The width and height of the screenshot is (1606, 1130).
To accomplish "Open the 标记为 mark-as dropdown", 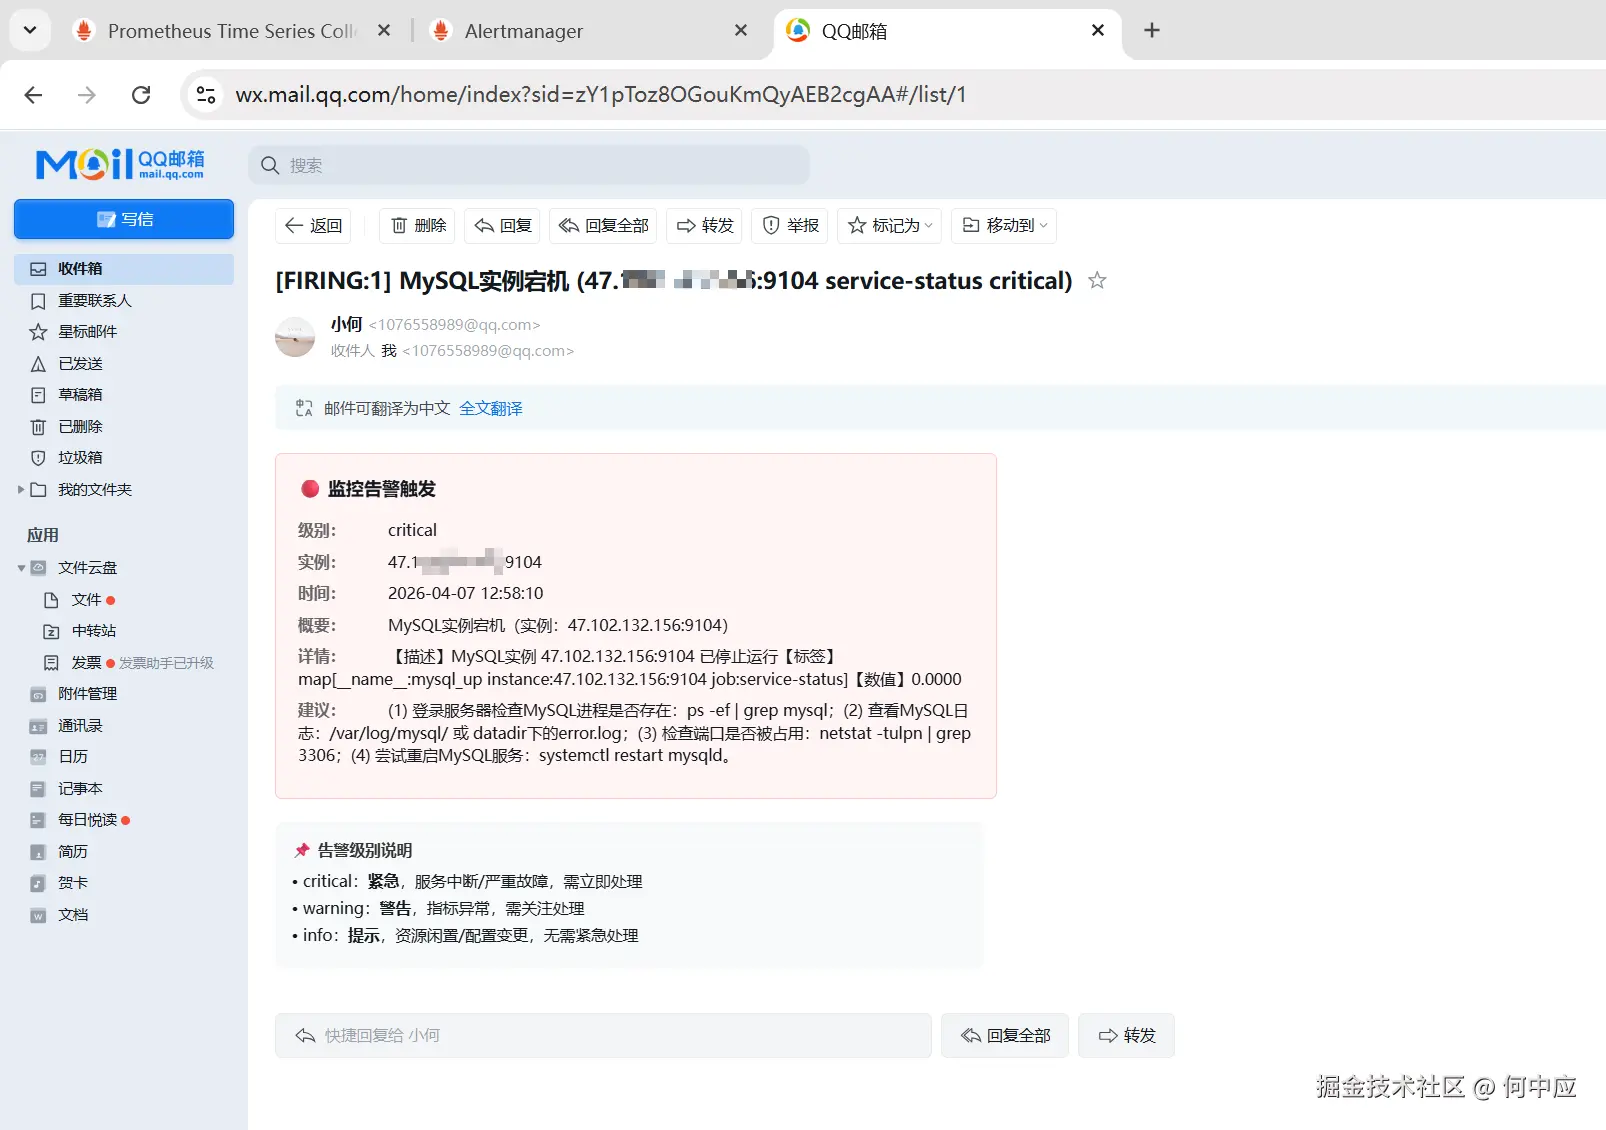I will point(889,225).
